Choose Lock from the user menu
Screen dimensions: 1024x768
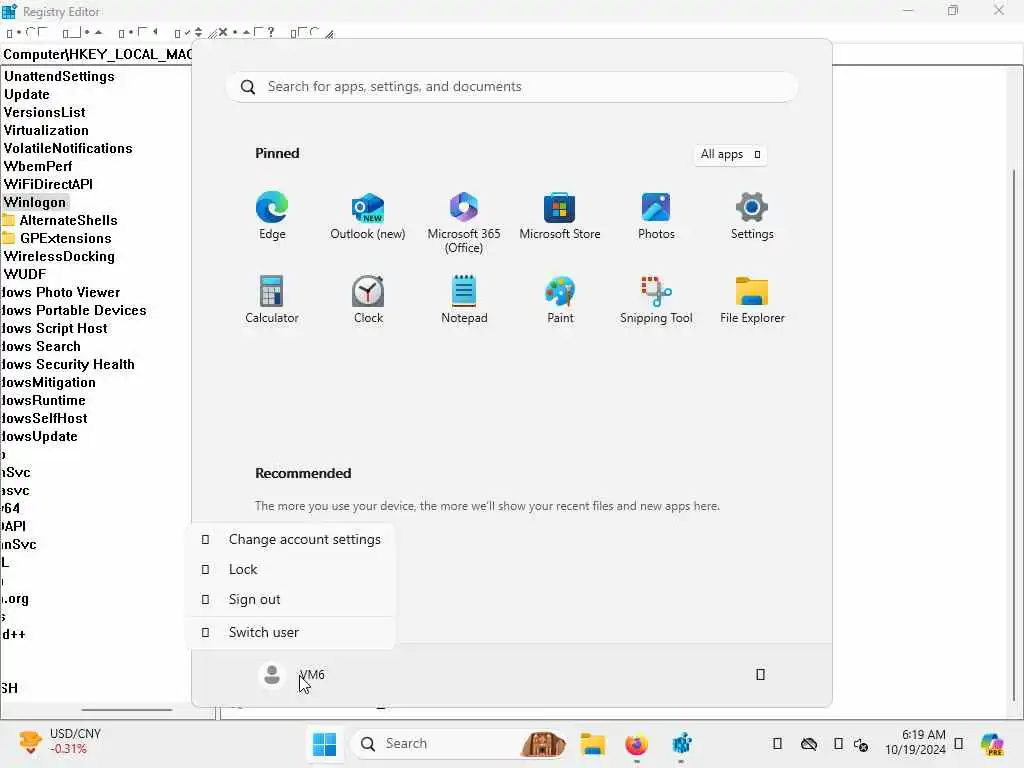pos(291,569)
